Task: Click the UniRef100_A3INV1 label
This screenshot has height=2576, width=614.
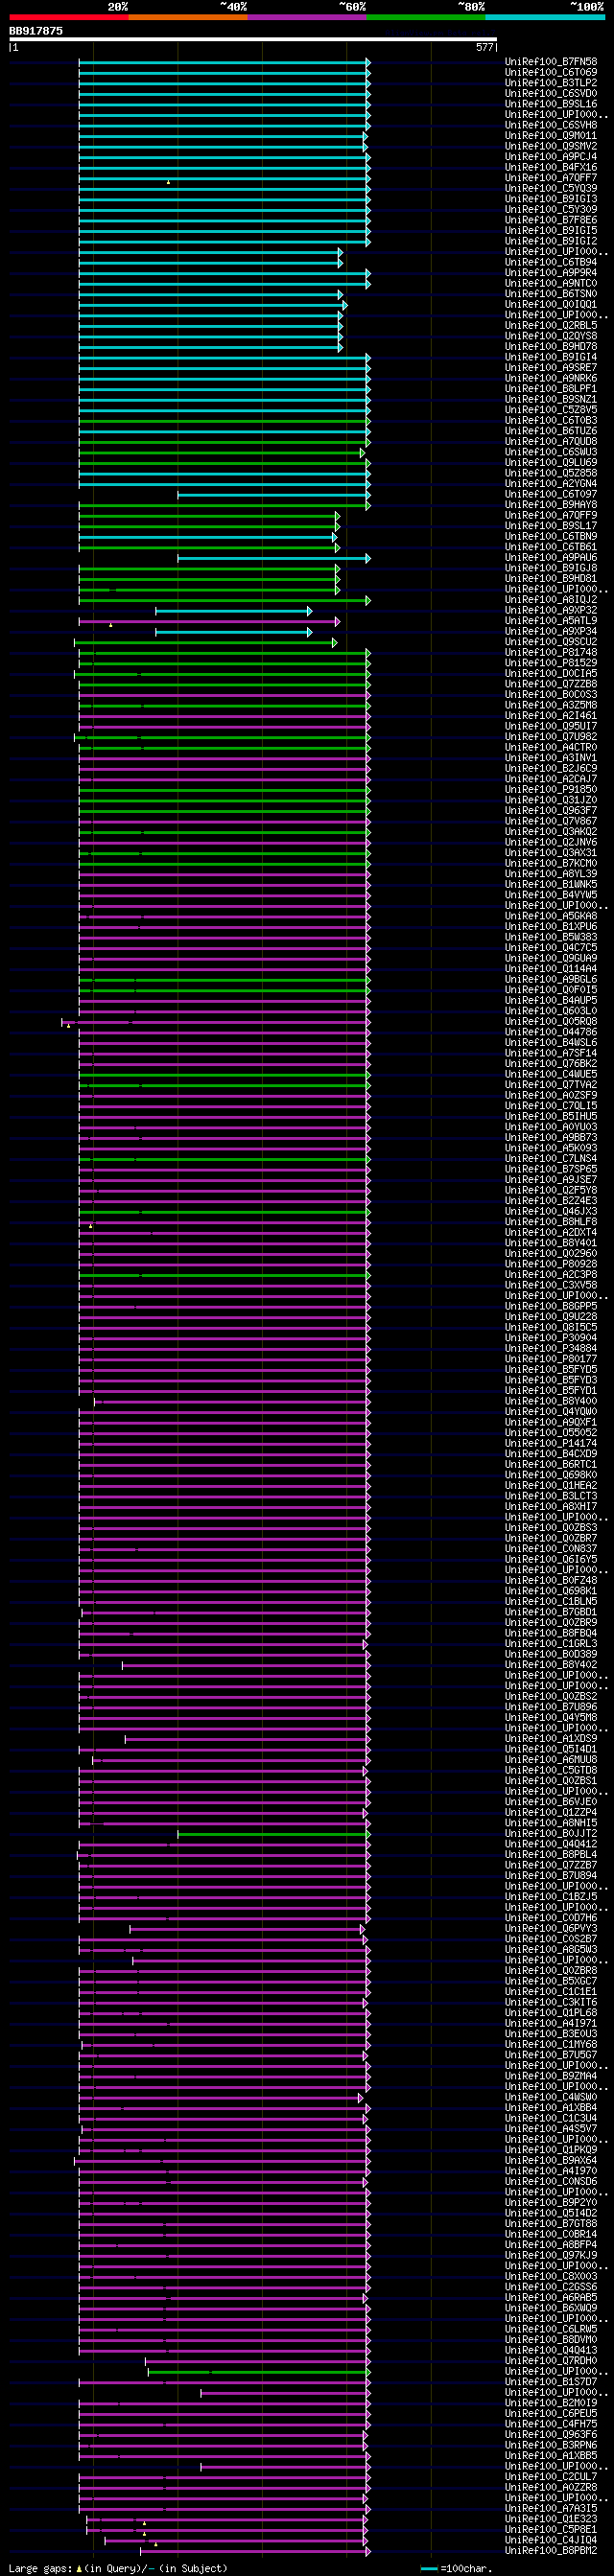Action: point(551,758)
